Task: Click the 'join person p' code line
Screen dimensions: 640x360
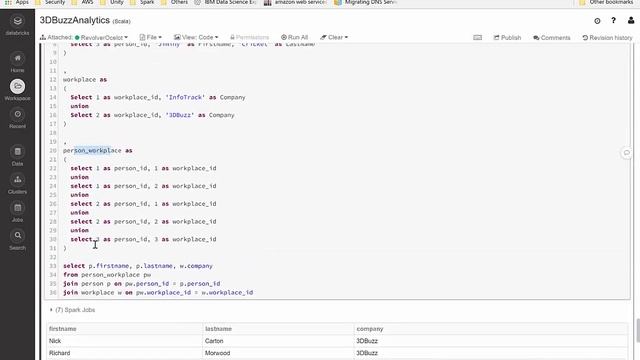Action: coord(142,284)
